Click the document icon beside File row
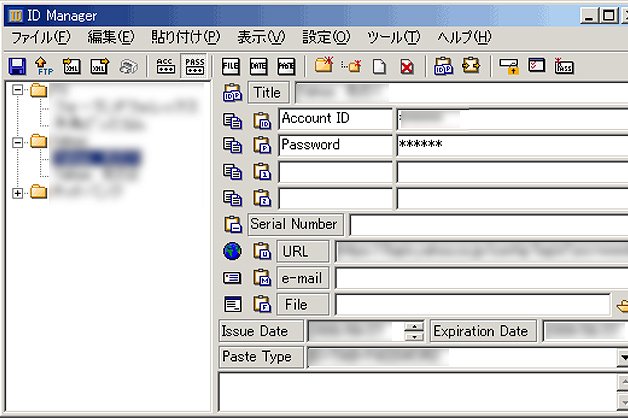 click(232, 304)
